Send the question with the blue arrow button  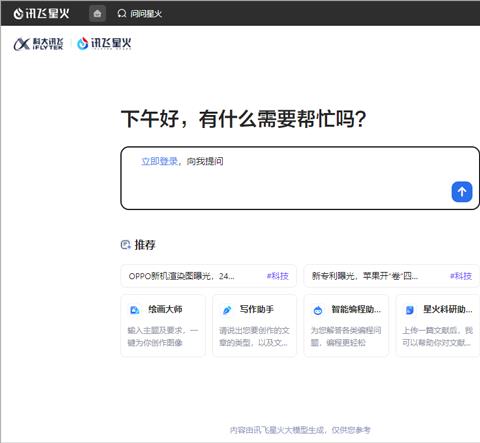[462, 192]
